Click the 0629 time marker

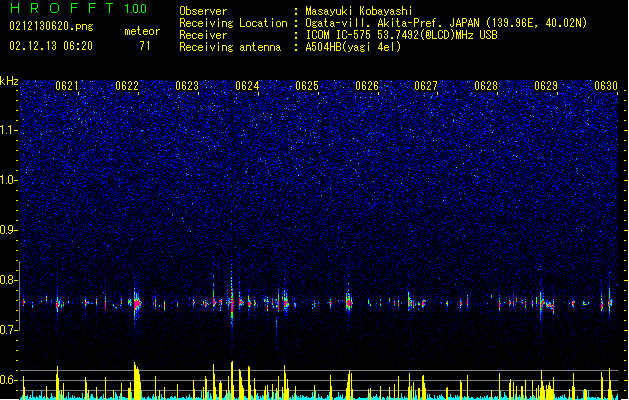(546, 86)
